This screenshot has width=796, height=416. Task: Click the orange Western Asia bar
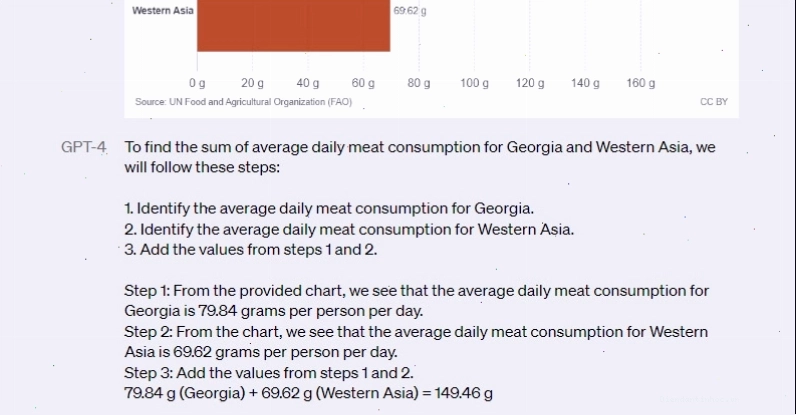tap(293, 25)
